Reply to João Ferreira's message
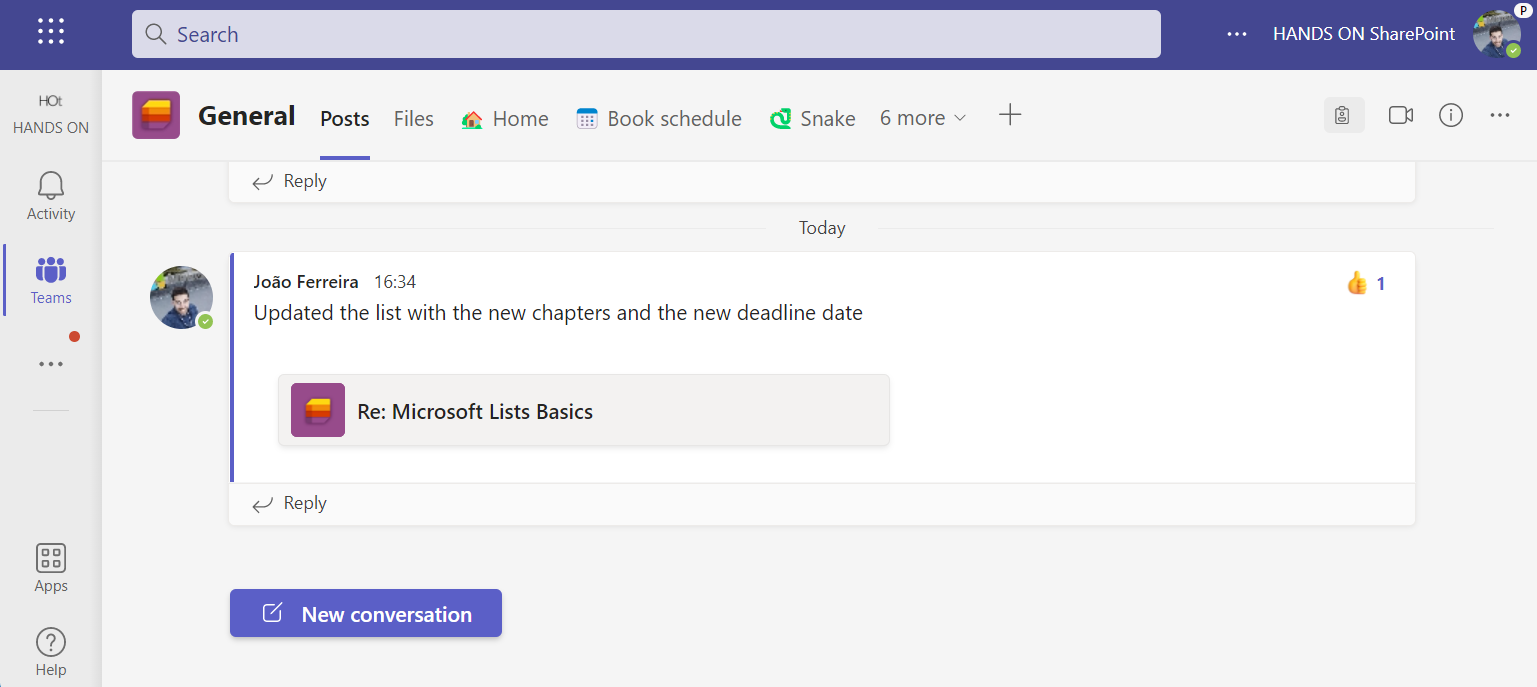The height and width of the screenshot is (687, 1537). (x=290, y=504)
